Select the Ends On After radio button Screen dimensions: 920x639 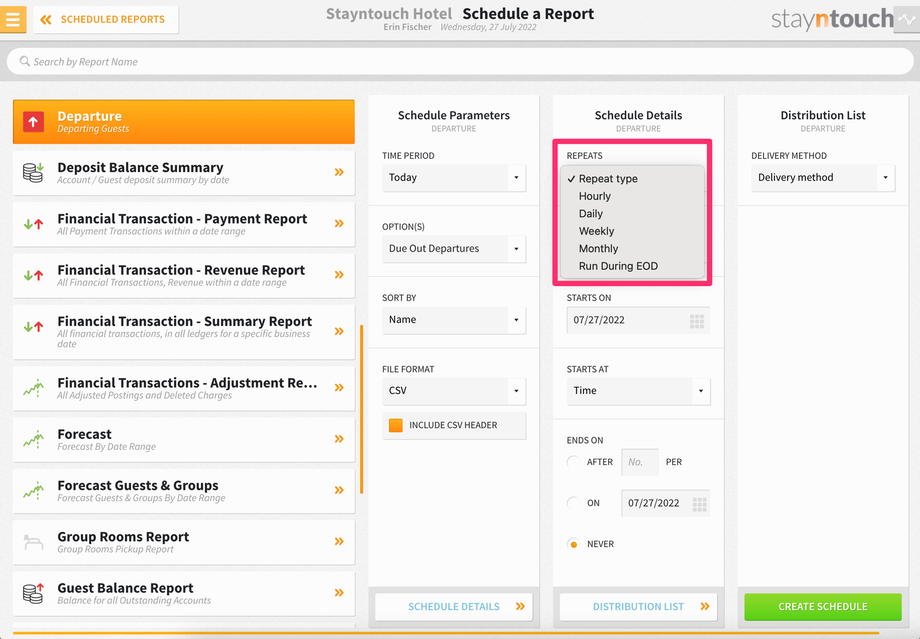pyautogui.click(x=574, y=462)
